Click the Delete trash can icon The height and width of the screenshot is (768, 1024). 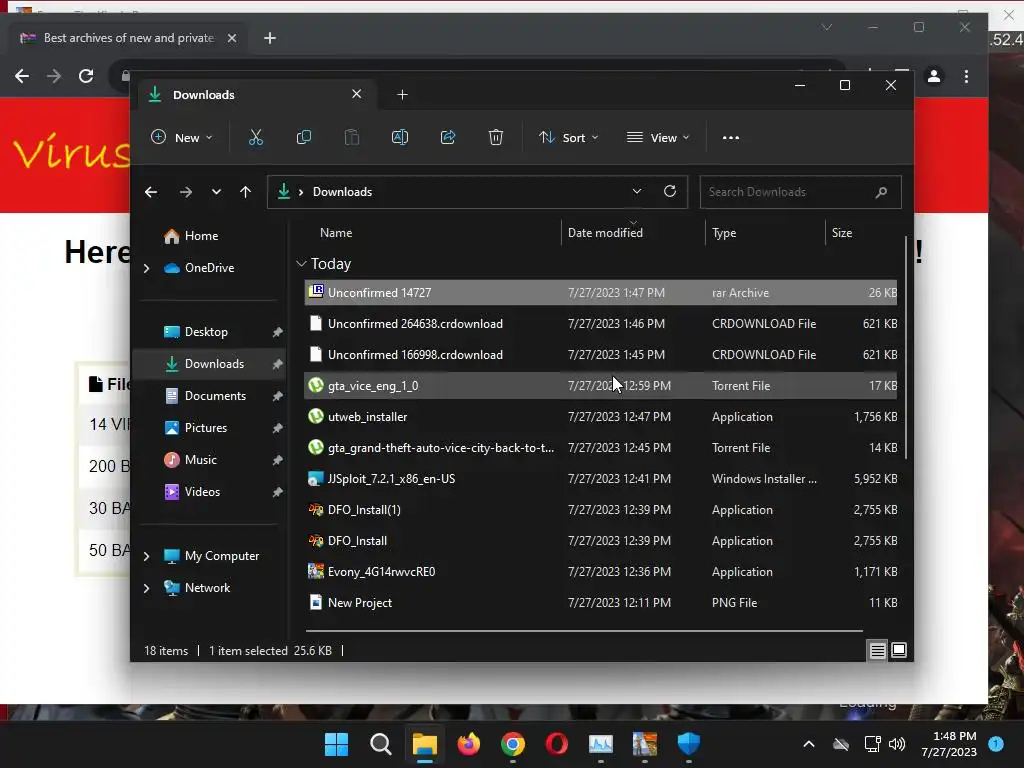click(x=496, y=137)
